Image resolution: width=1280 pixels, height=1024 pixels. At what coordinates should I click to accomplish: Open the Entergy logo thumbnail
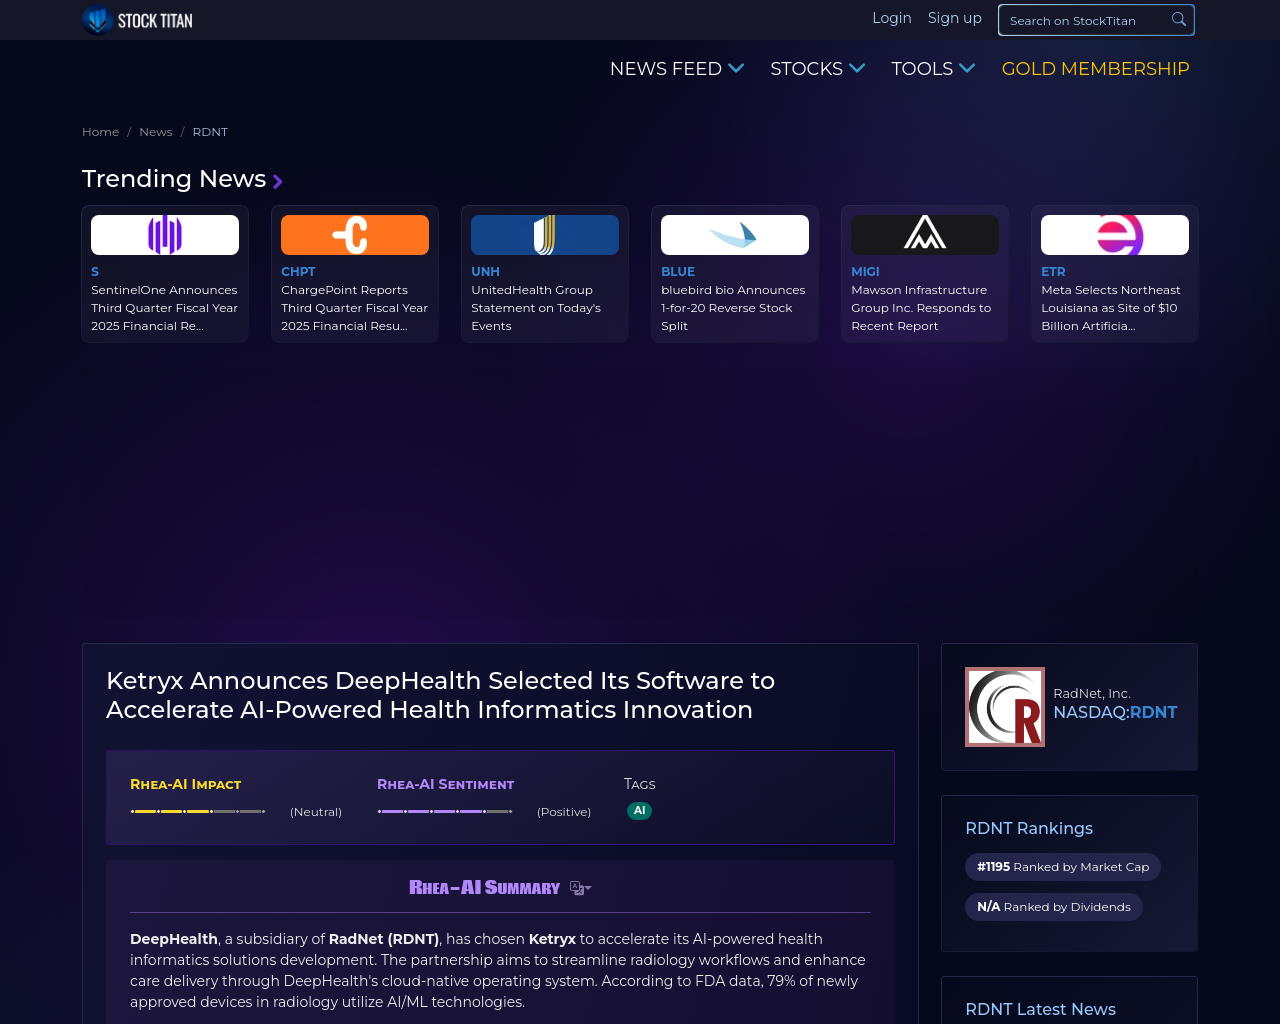tap(1115, 235)
